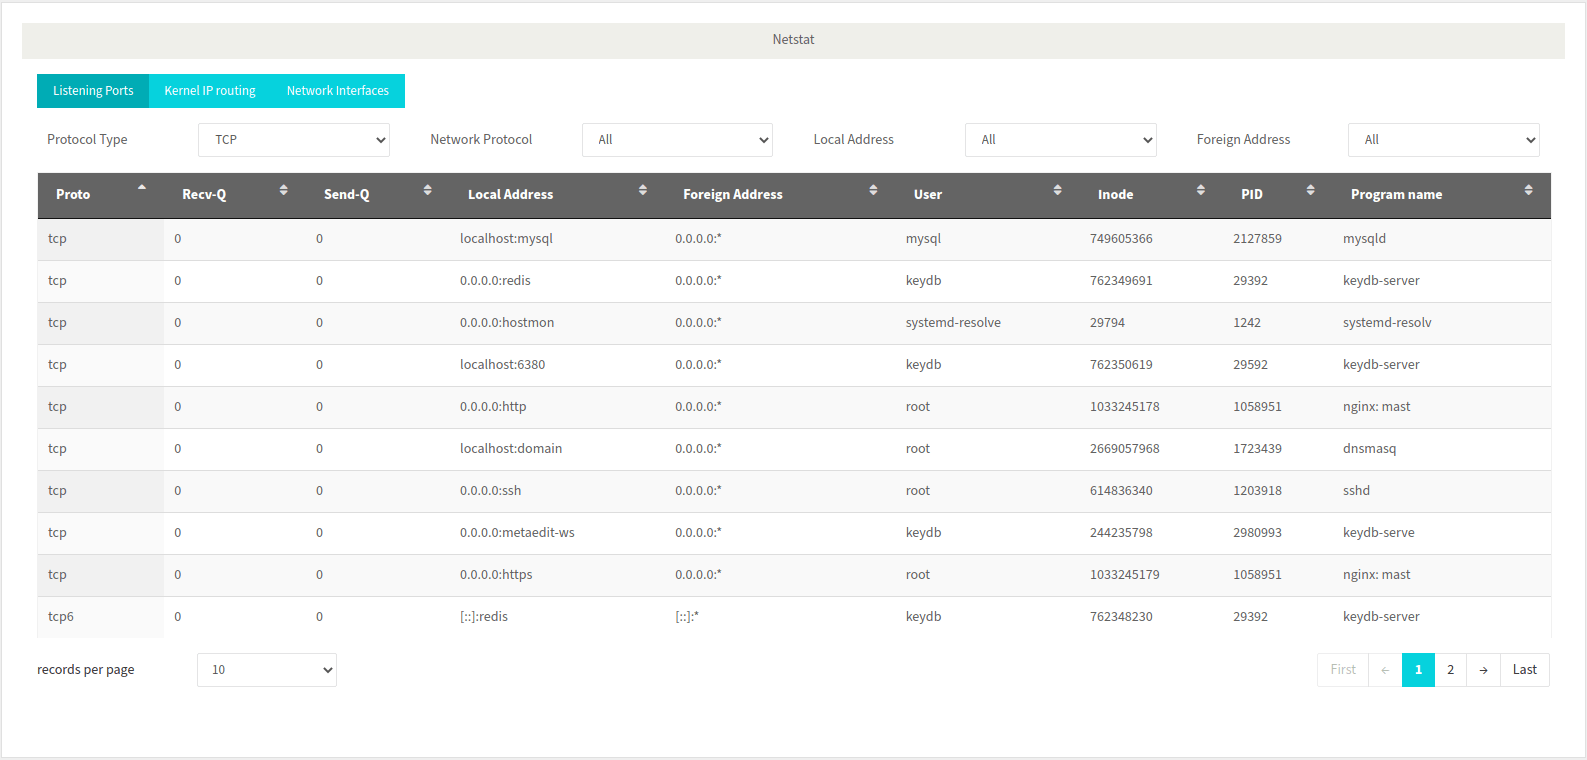Open the Protocol Type TCP dropdown
This screenshot has height=760, width=1587.
[x=294, y=140]
